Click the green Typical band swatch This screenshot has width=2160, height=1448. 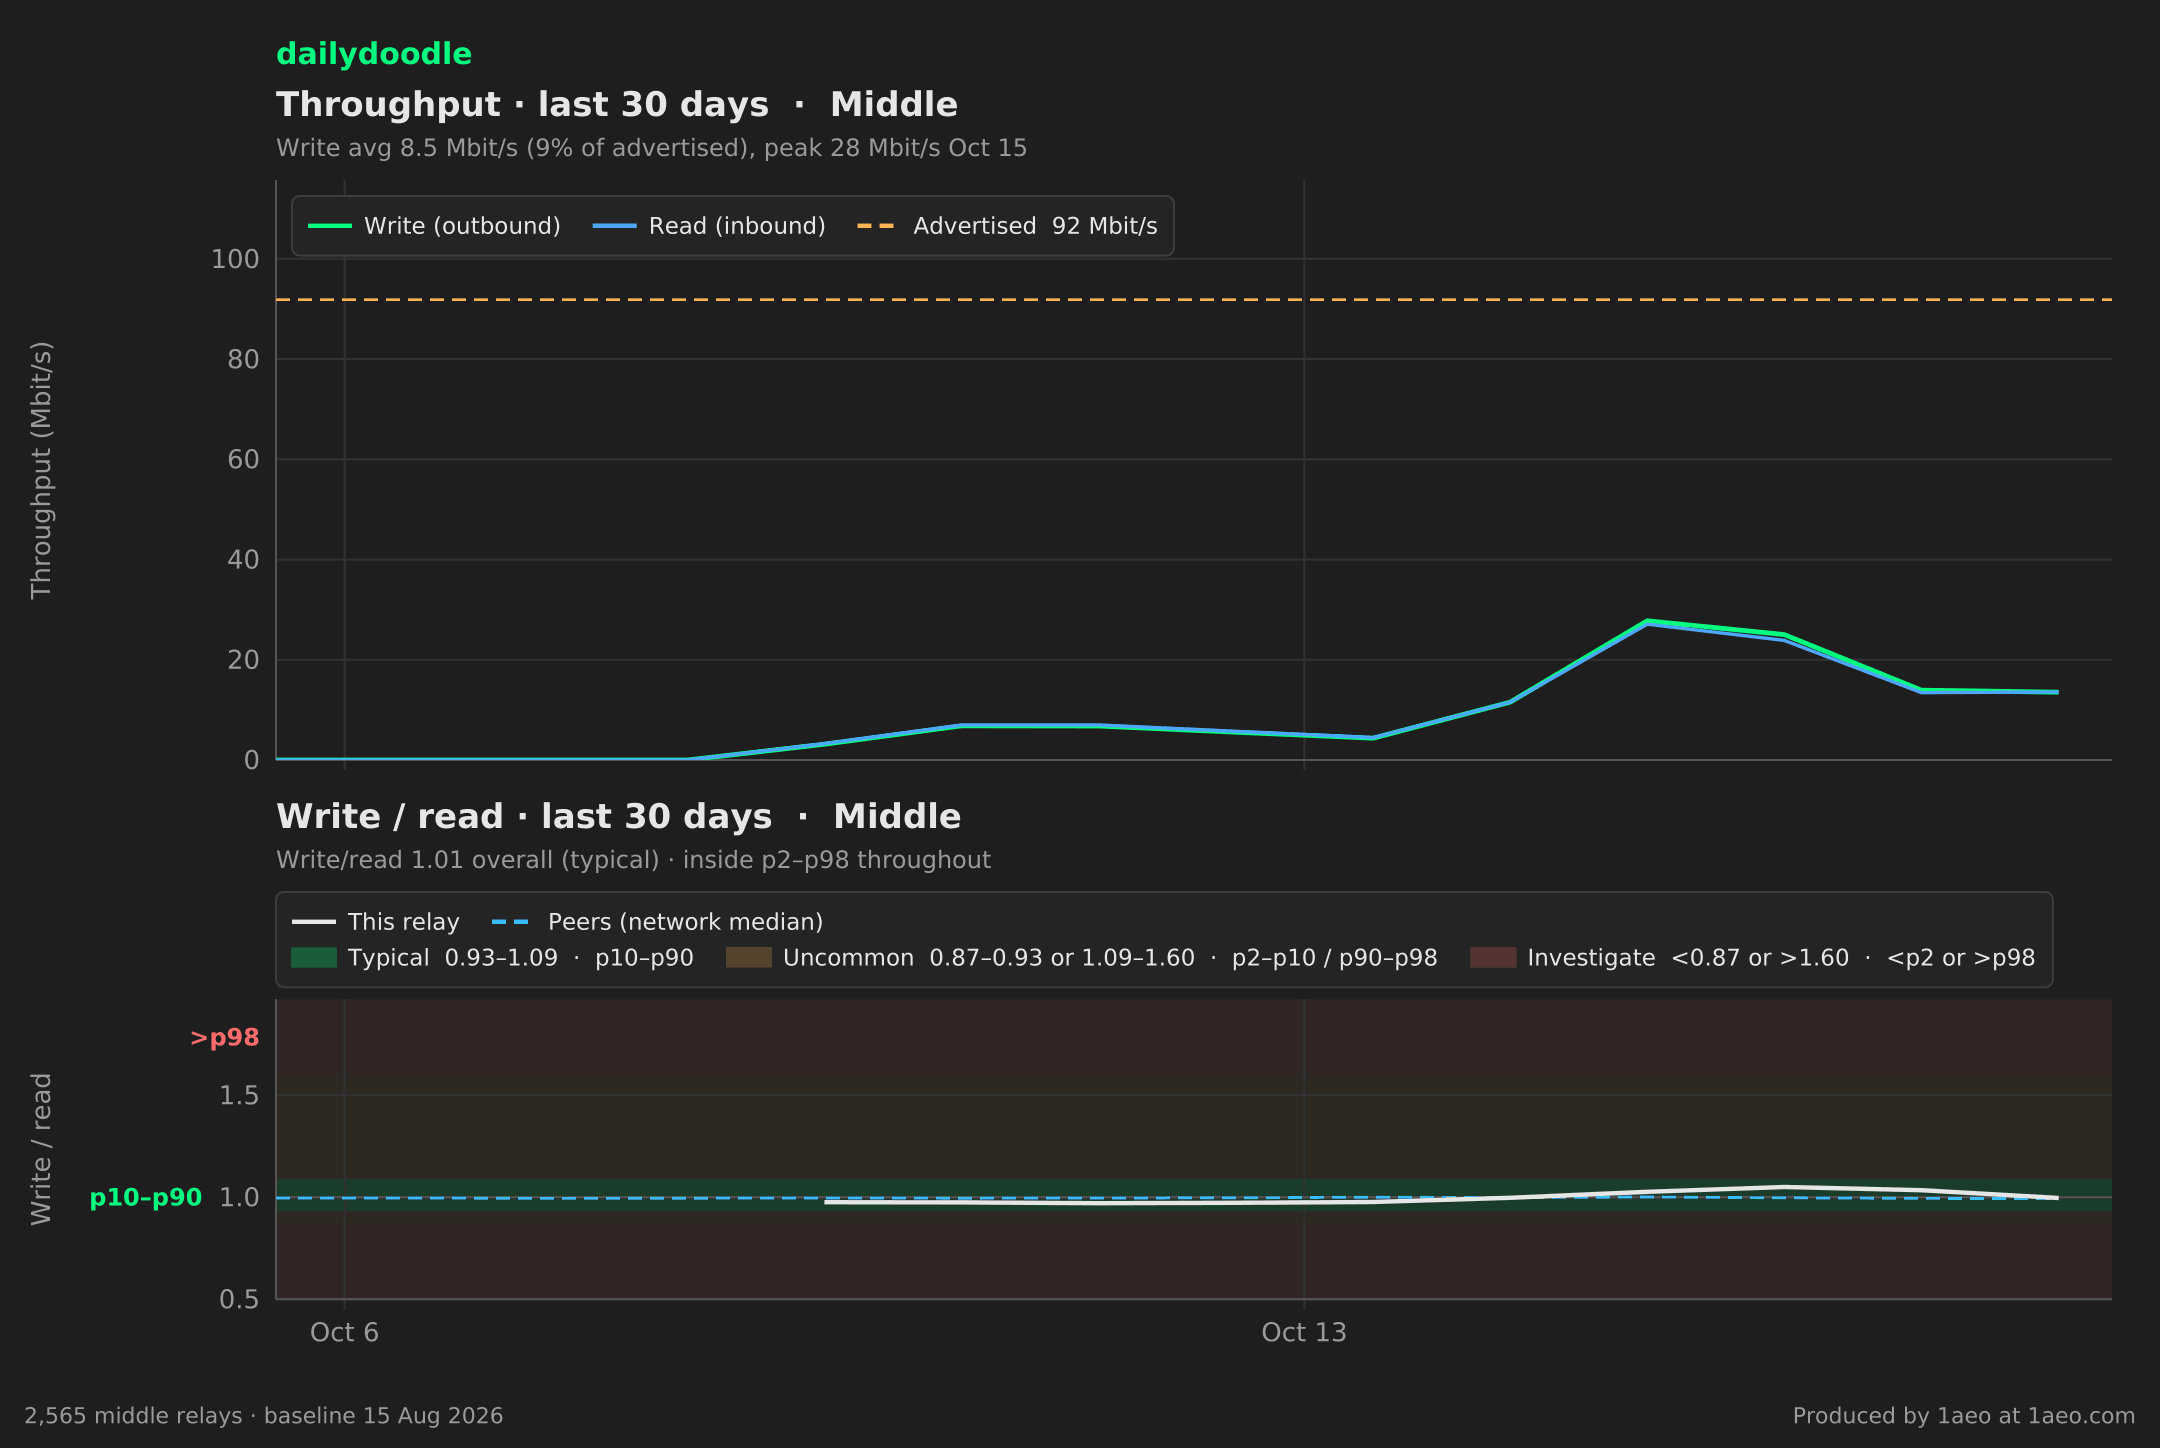pos(314,958)
